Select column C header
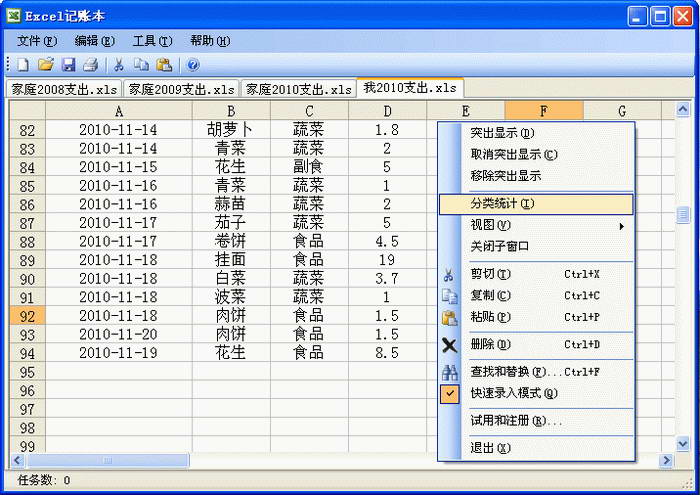Image resolution: width=700 pixels, height=495 pixels. (309, 111)
